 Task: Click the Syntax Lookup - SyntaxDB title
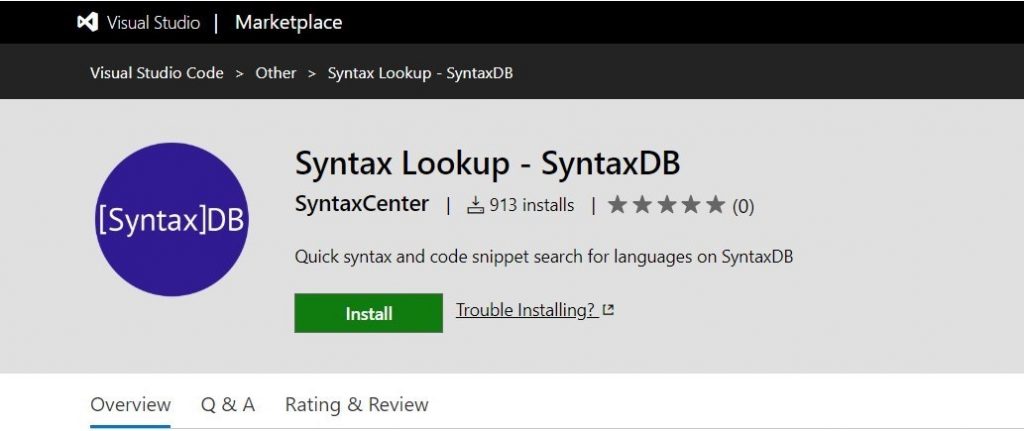coord(487,163)
